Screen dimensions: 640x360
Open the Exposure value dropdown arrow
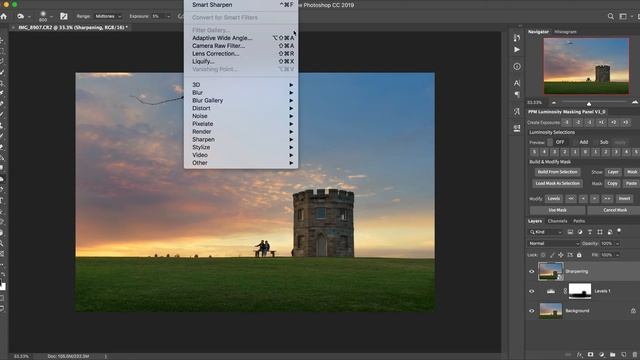[x=168, y=16]
